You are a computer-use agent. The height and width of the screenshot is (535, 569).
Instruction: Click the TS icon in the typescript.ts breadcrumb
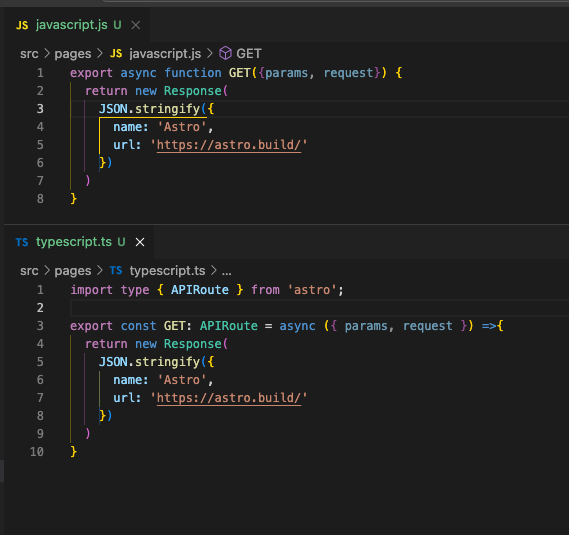coord(116,270)
